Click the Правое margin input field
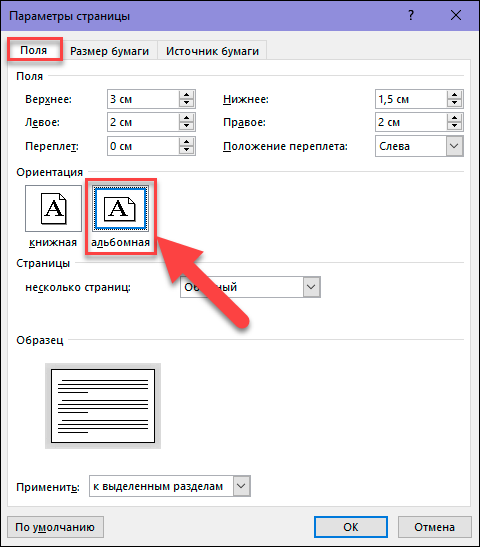 (x=411, y=122)
